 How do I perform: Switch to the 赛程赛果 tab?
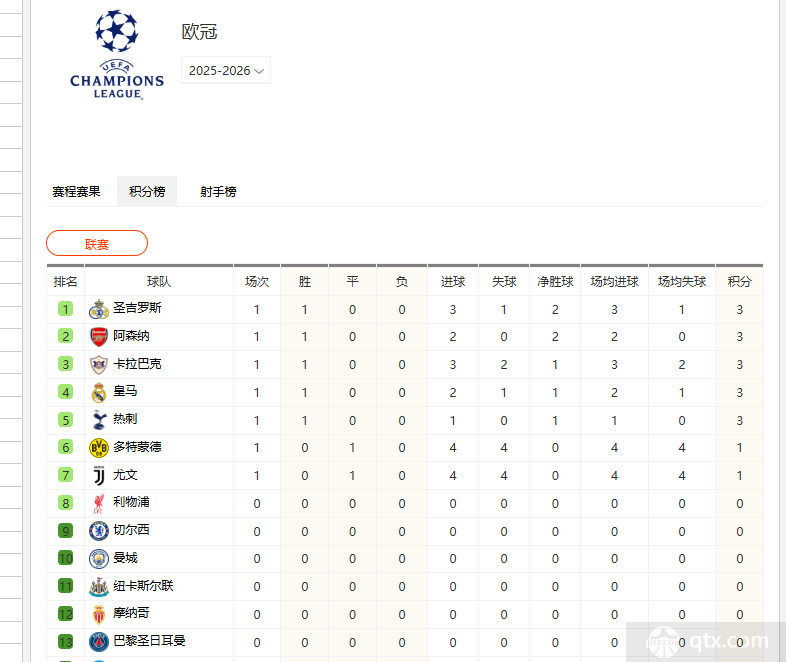pos(76,191)
